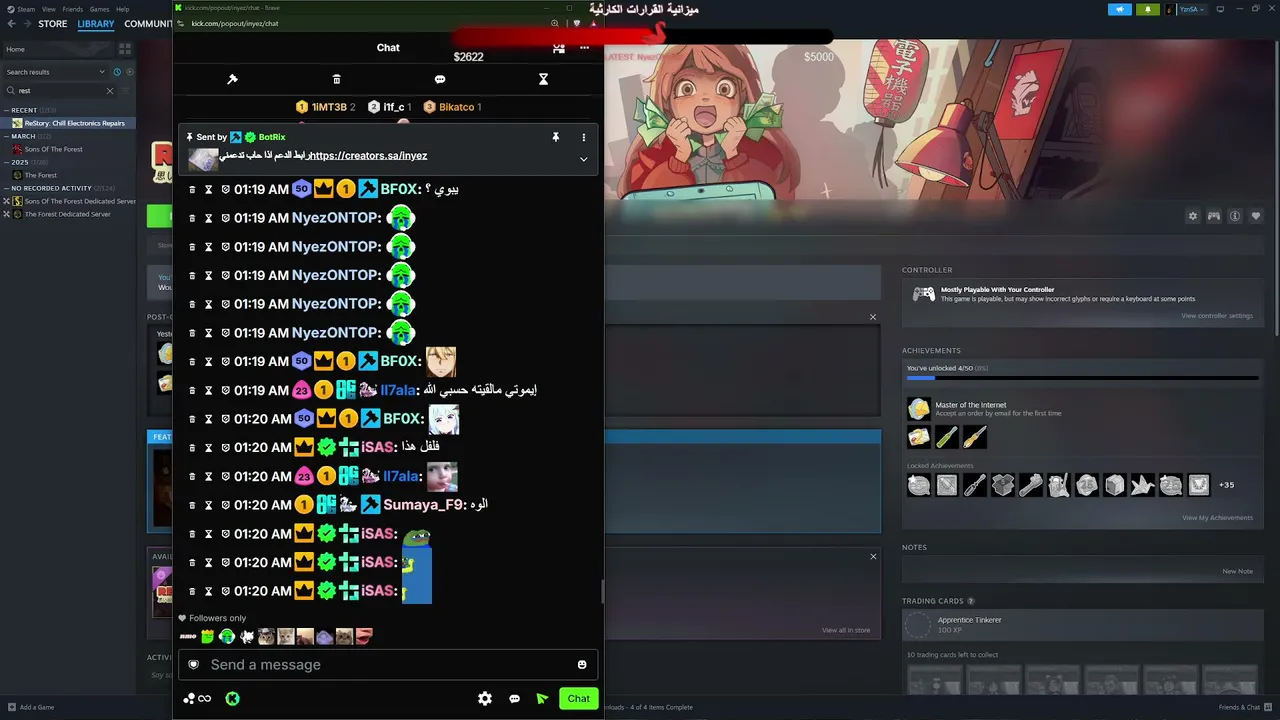Open Friends & Chat in Steam
Viewport: 1280px width, 720px height.
(1245, 707)
